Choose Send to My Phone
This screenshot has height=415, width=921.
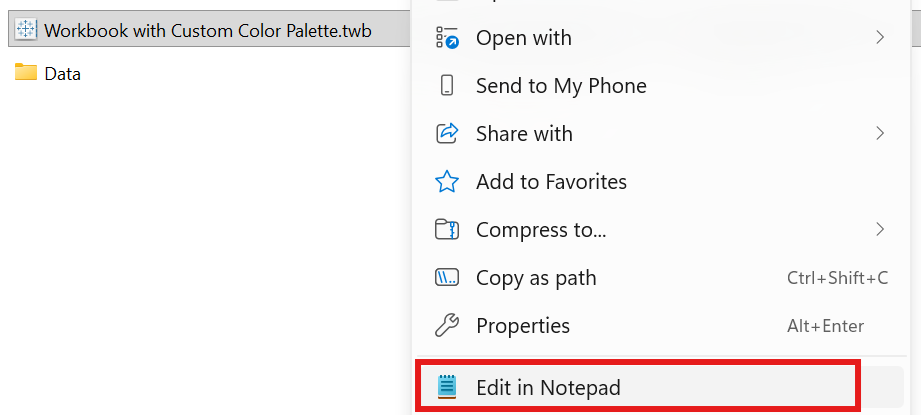561,86
